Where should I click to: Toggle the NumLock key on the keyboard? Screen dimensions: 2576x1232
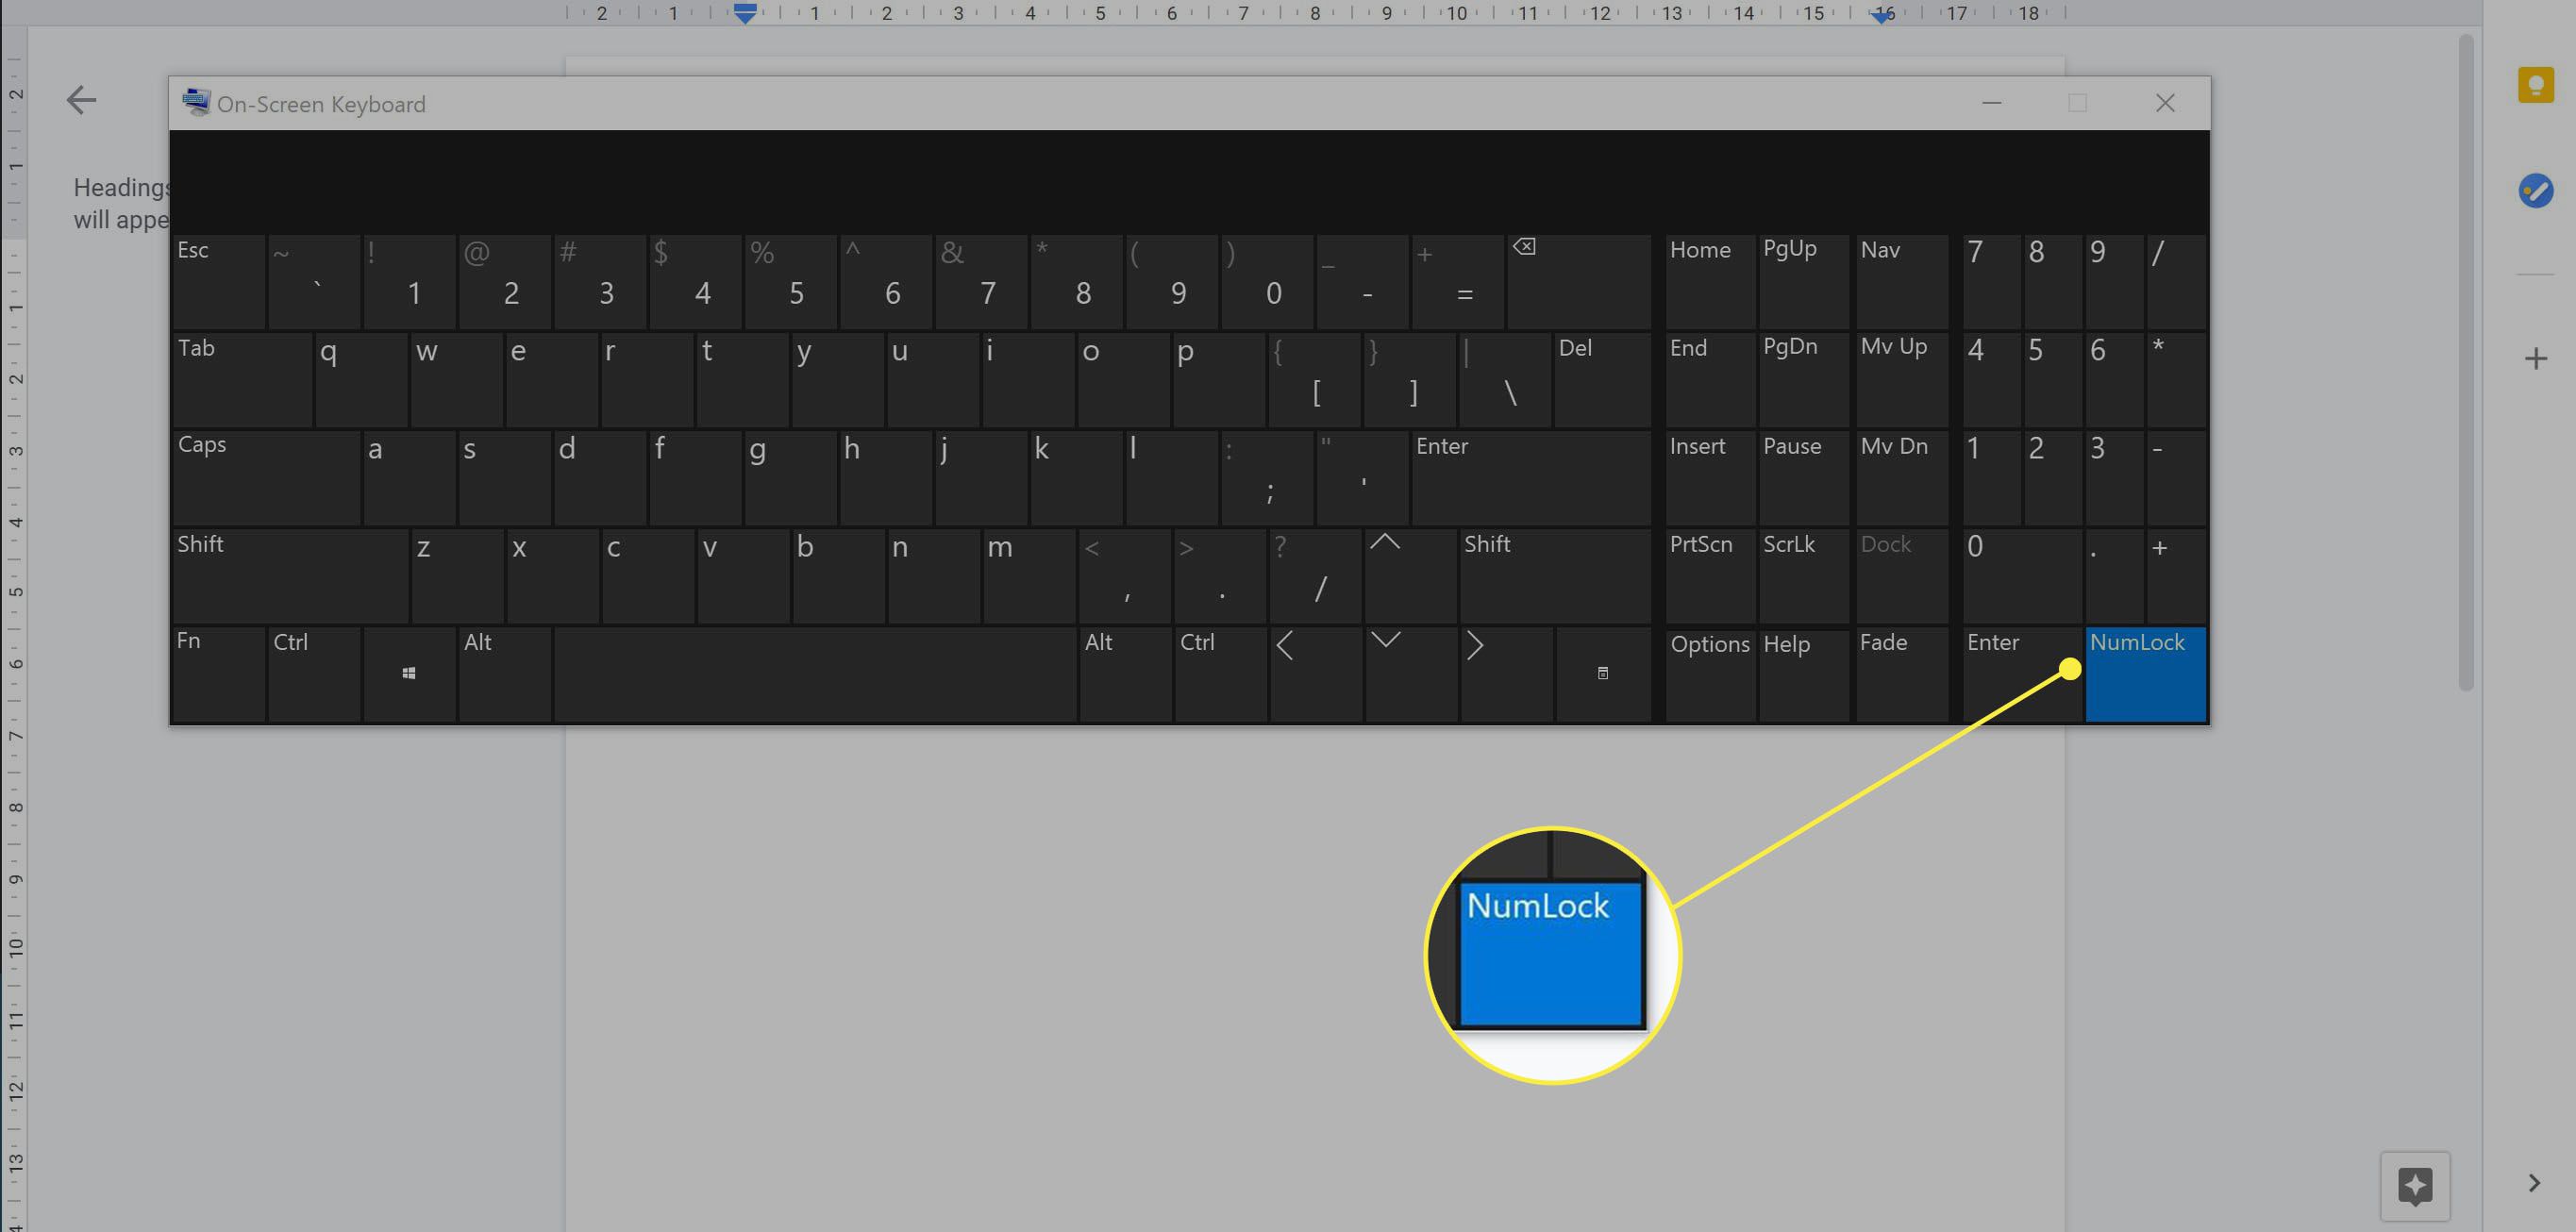(x=2145, y=674)
